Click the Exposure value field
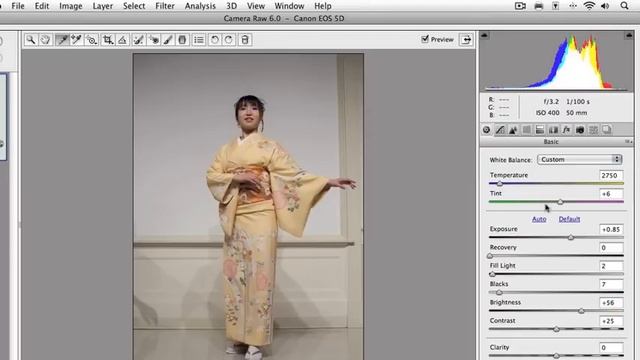 click(611, 229)
